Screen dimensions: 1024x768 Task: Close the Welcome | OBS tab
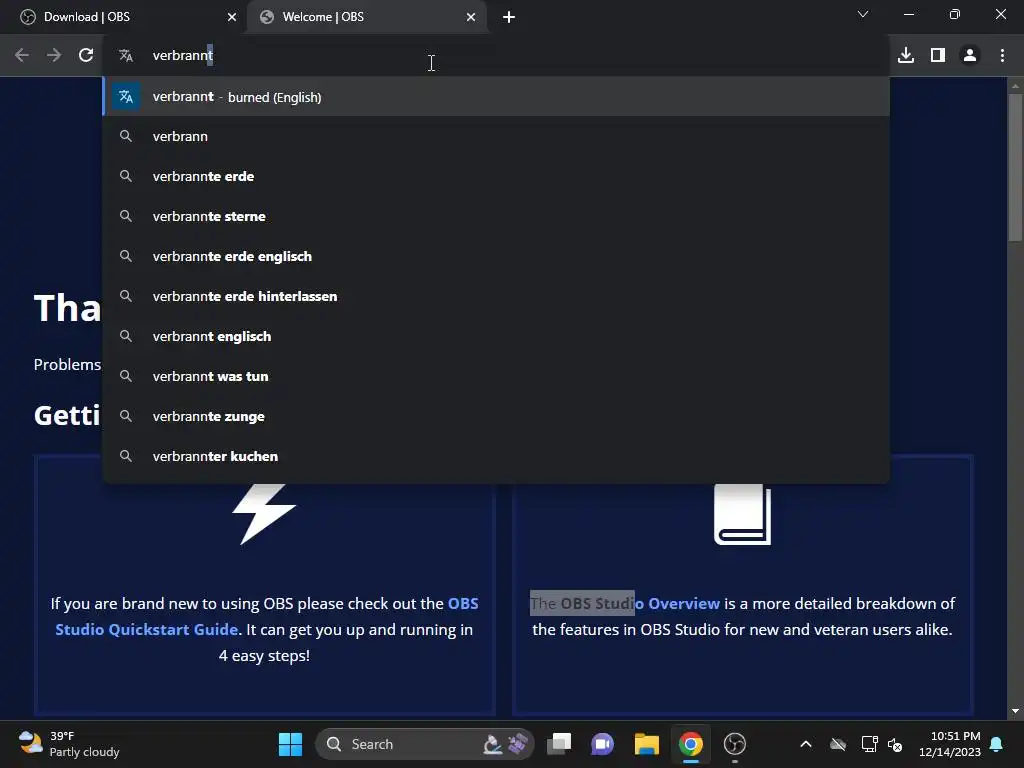(471, 17)
